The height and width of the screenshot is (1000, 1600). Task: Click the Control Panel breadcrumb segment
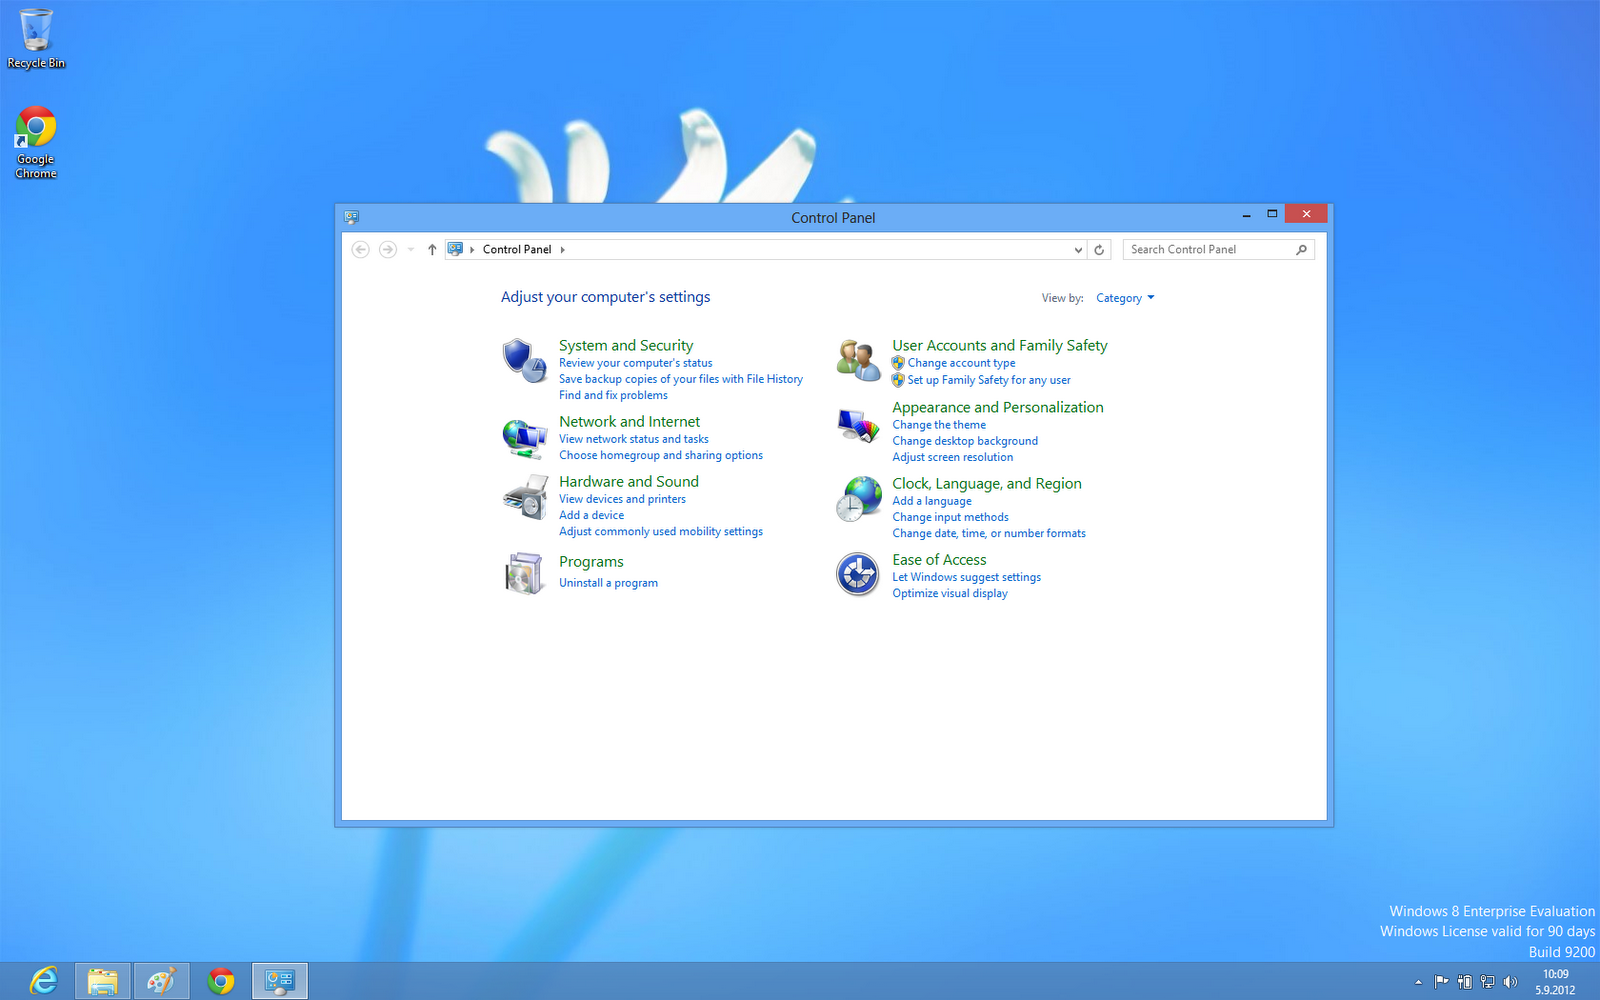click(517, 250)
